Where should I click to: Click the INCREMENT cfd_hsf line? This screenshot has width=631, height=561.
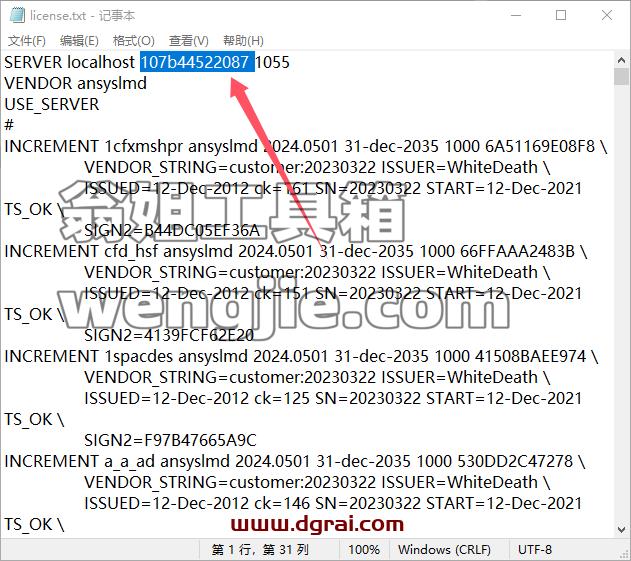[x=296, y=251]
